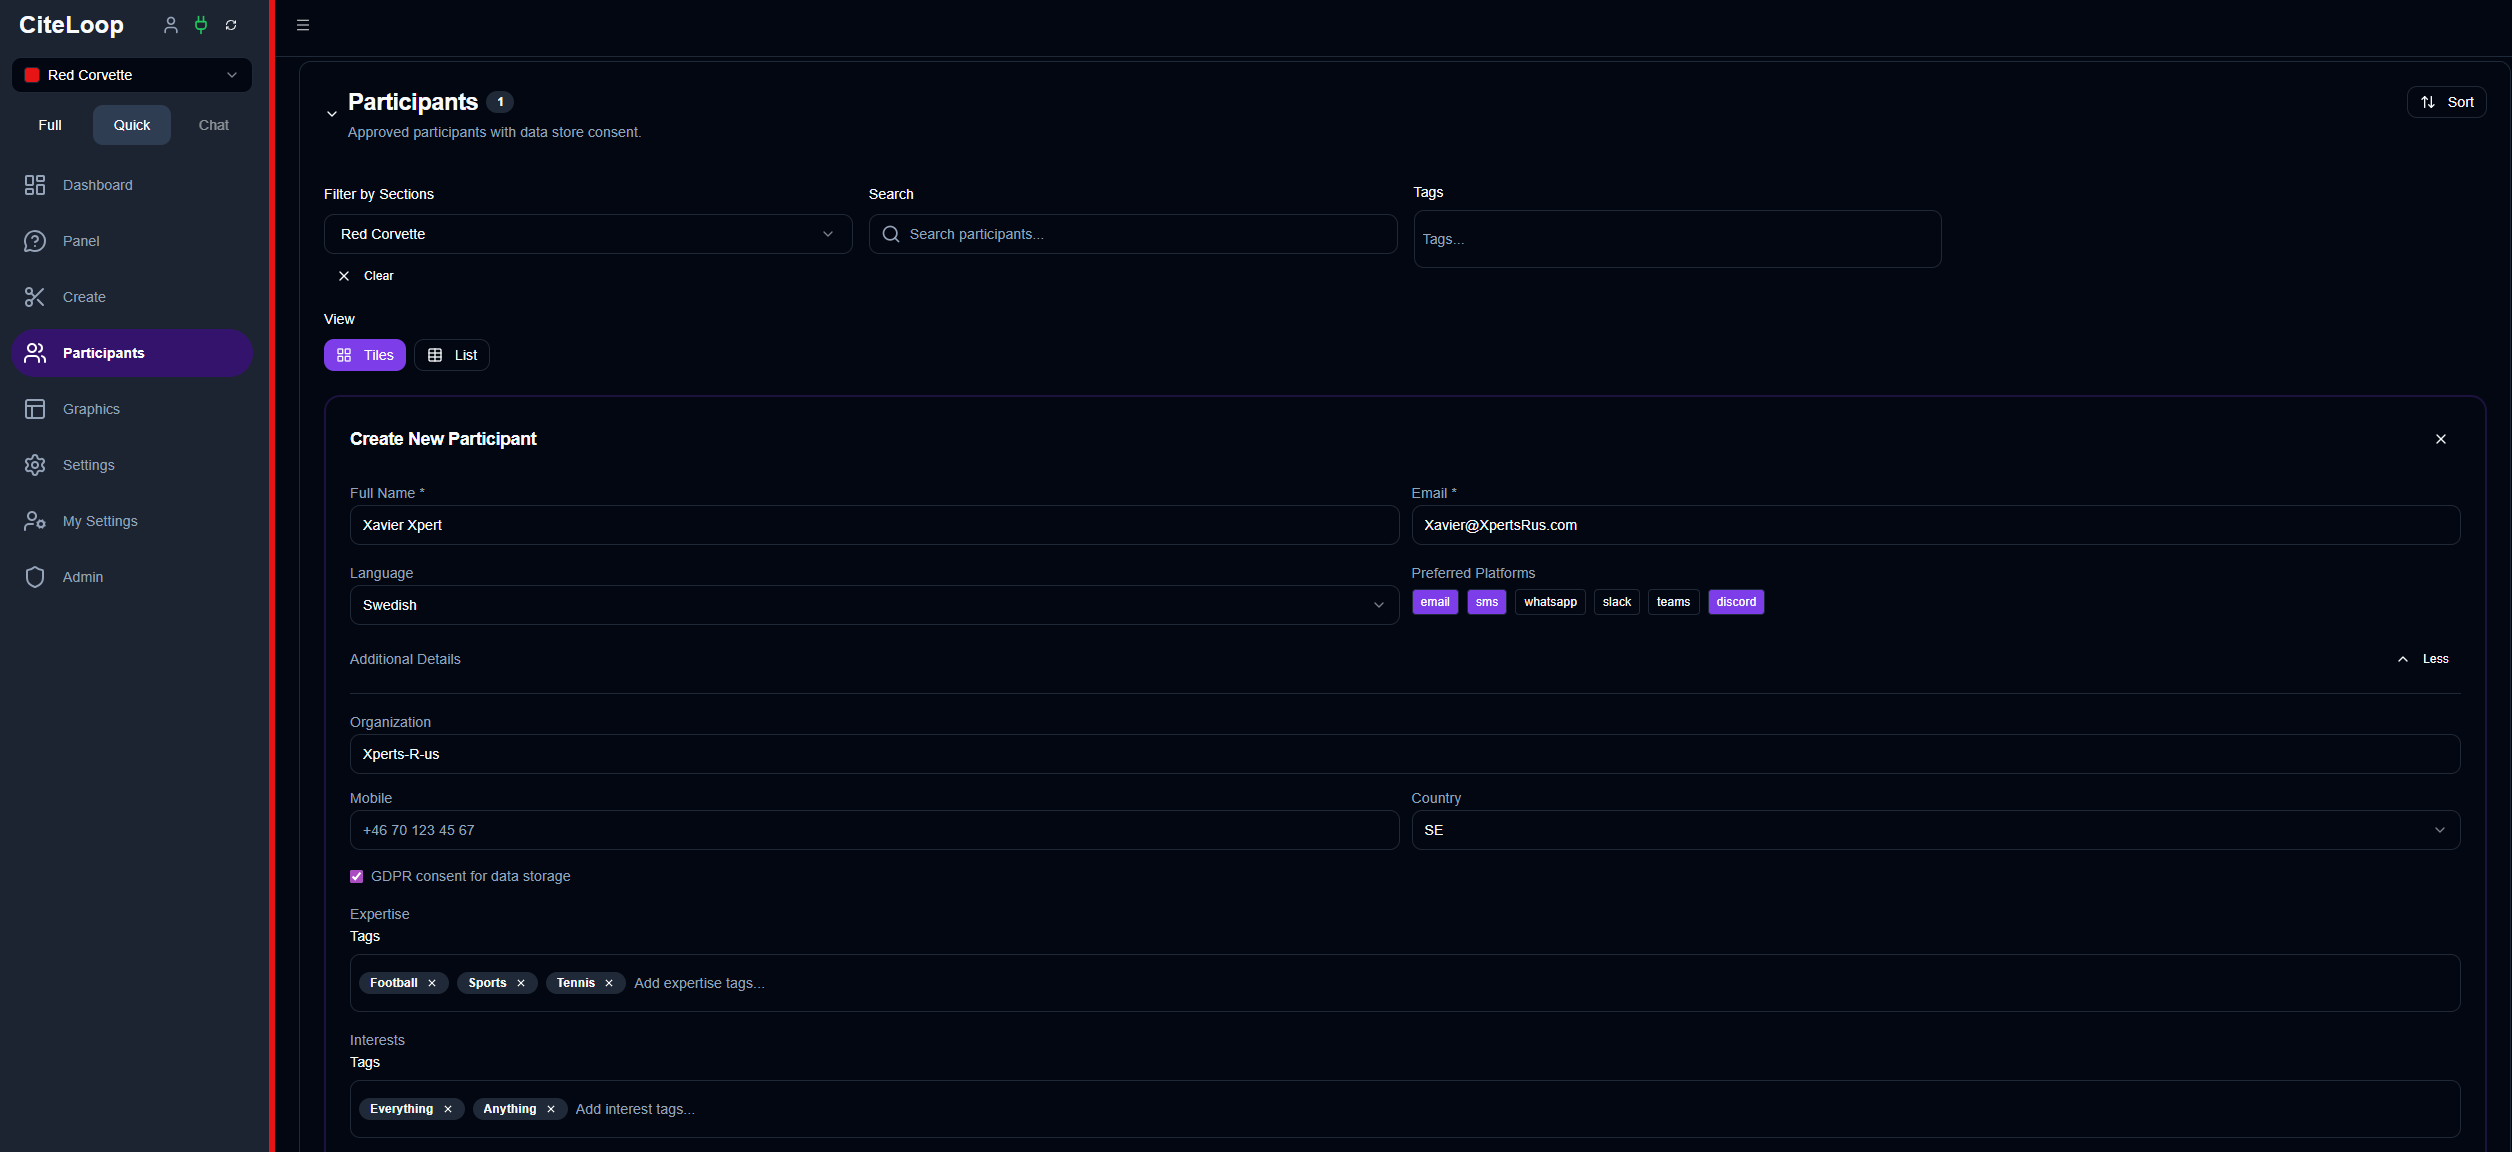Open My Settings from the sidebar
Viewport: 2512px width, 1152px height.
pos(132,521)
